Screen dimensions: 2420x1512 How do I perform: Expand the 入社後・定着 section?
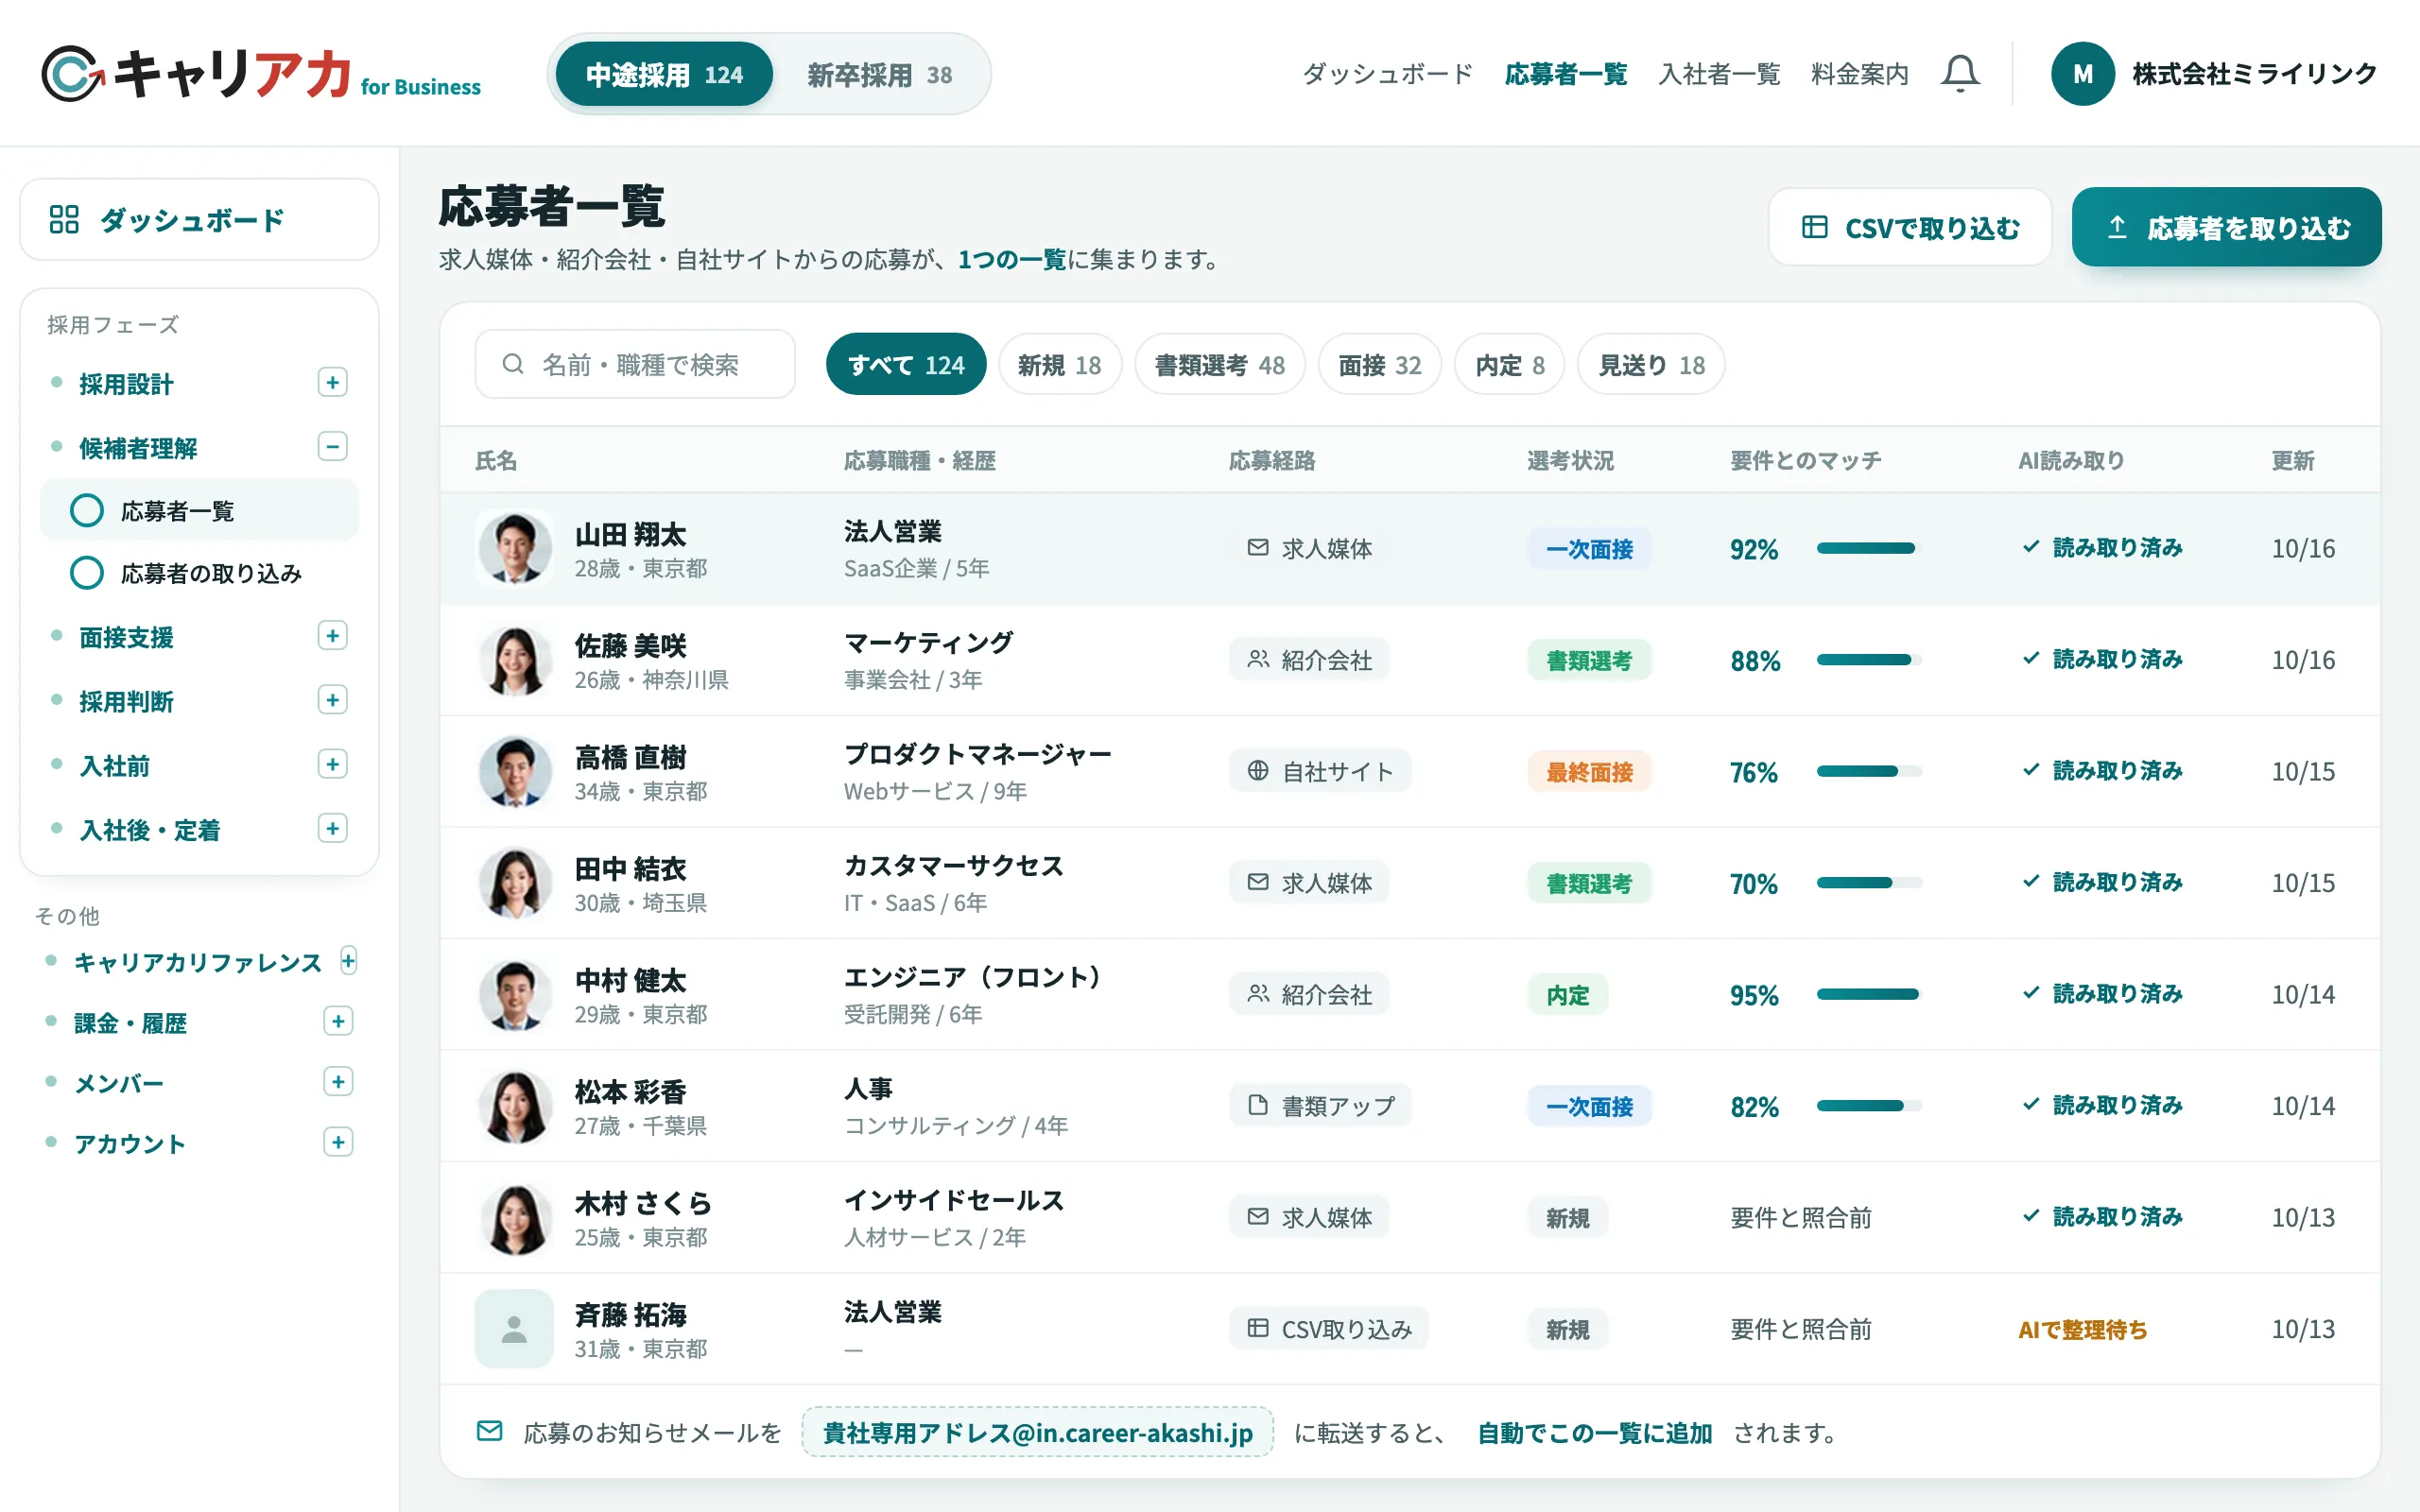pyautogui.click(x=332, y=828)
